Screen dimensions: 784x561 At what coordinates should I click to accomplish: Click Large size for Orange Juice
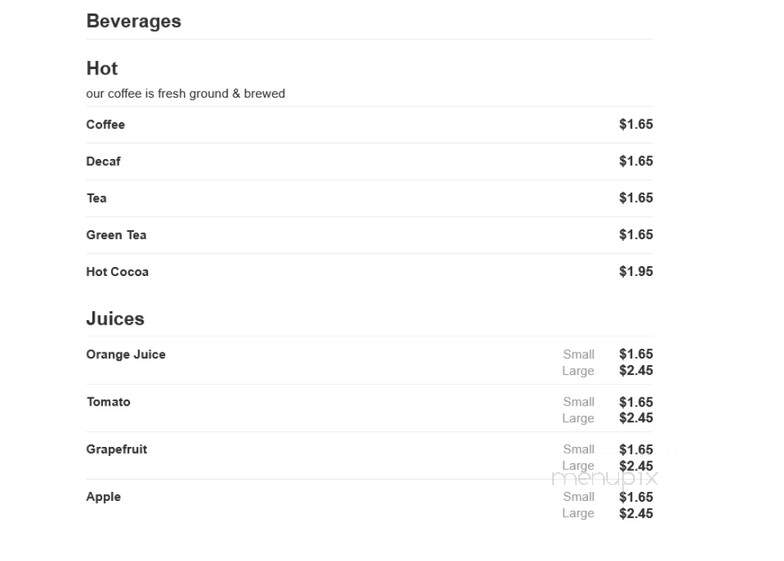click(x=578, y=371)
